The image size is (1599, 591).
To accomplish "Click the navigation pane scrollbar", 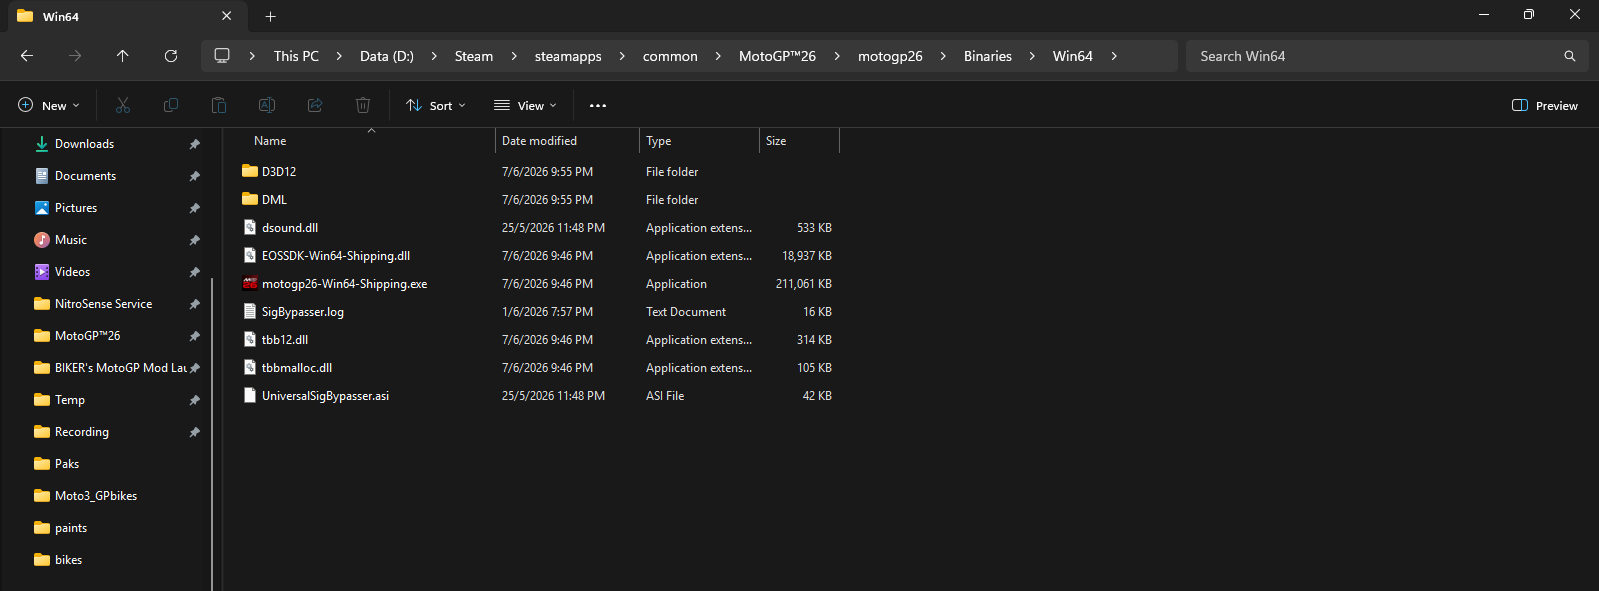I will [212, 434].
